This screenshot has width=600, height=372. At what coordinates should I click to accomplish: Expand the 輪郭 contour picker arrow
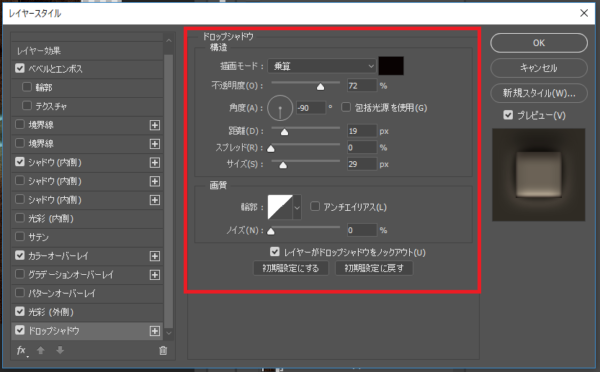(297, 207)
